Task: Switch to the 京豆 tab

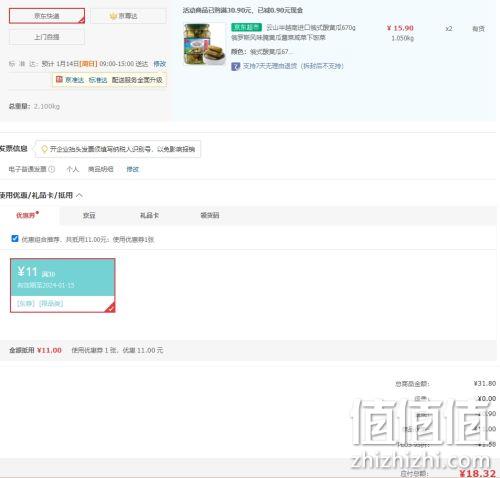Action: coord(89,215)
